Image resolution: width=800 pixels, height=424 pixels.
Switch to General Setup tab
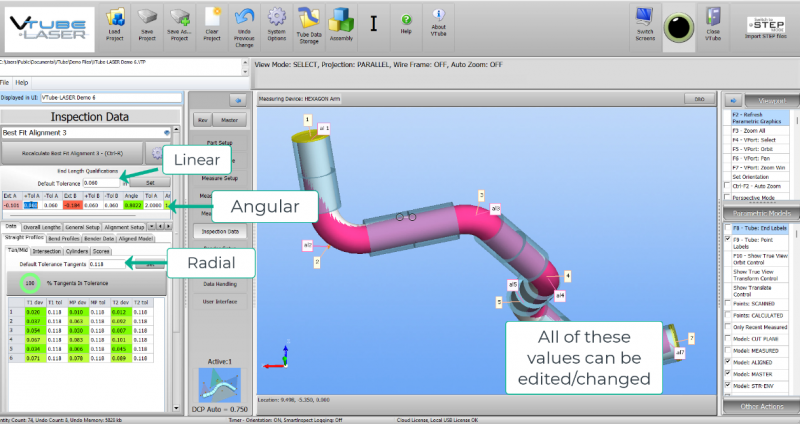point(82,227)
